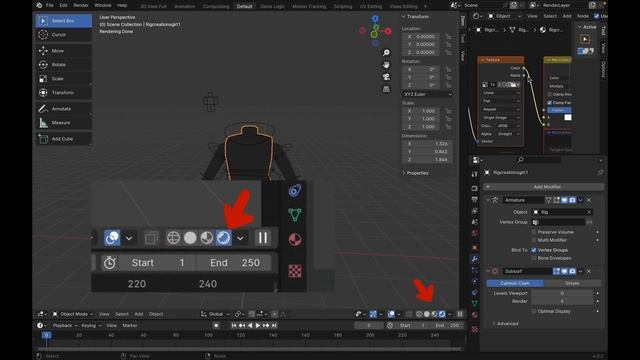Toggle viewport gizmos button

[373, 314]
